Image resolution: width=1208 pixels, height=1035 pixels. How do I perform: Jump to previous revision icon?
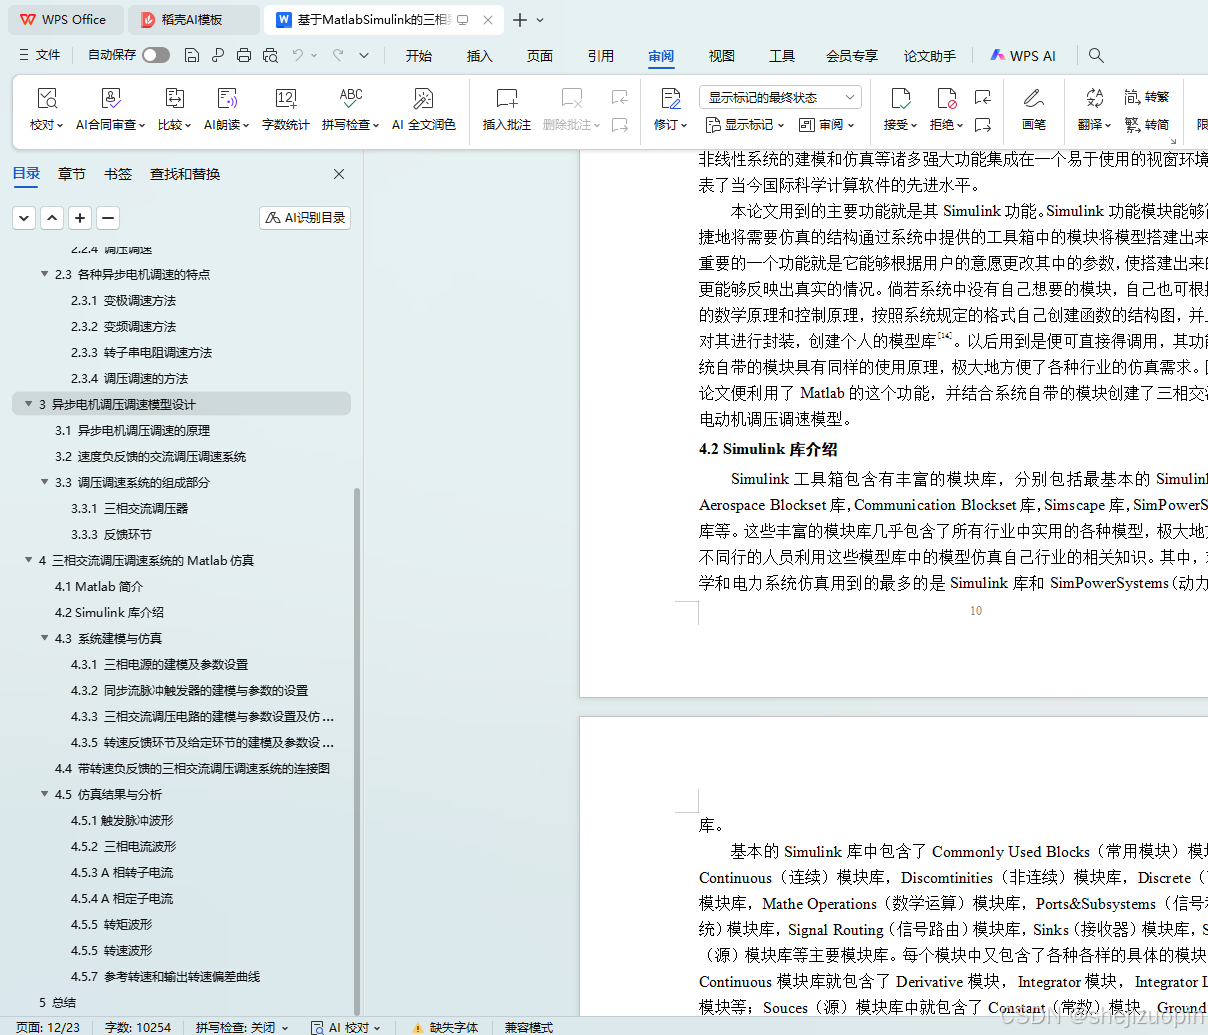(983, 97)
